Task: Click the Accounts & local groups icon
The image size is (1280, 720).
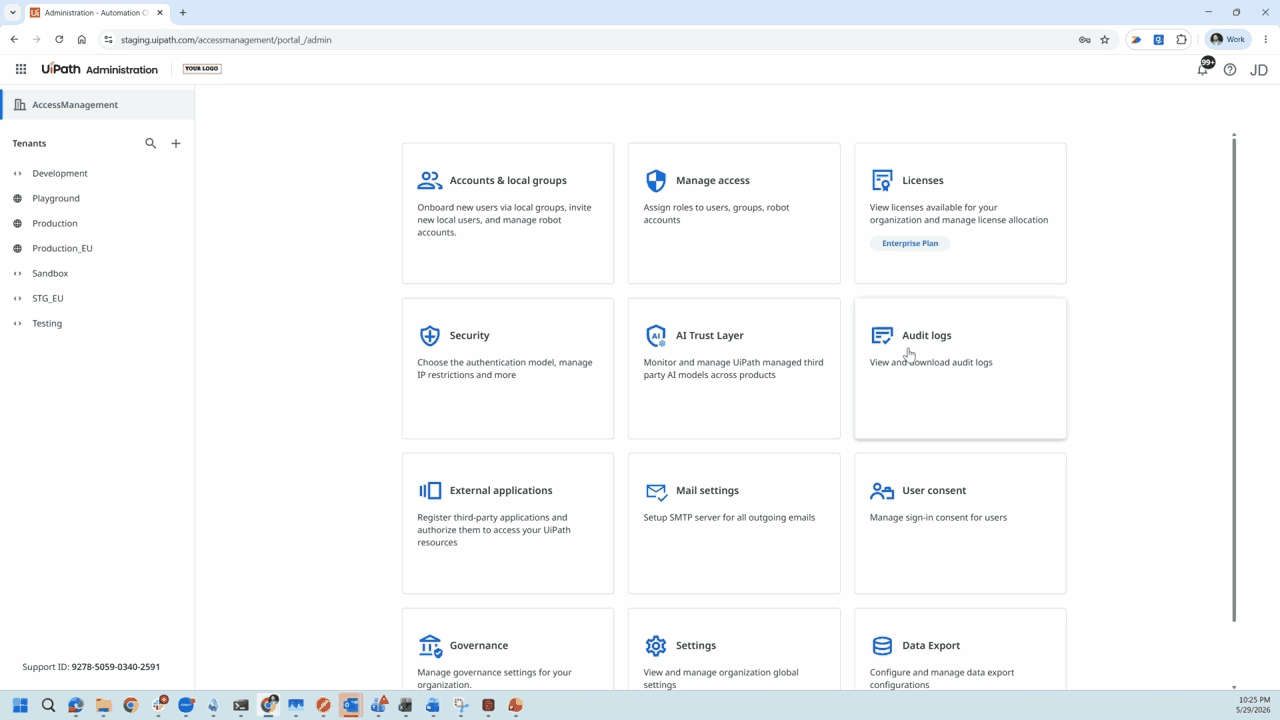Action: 430,180
